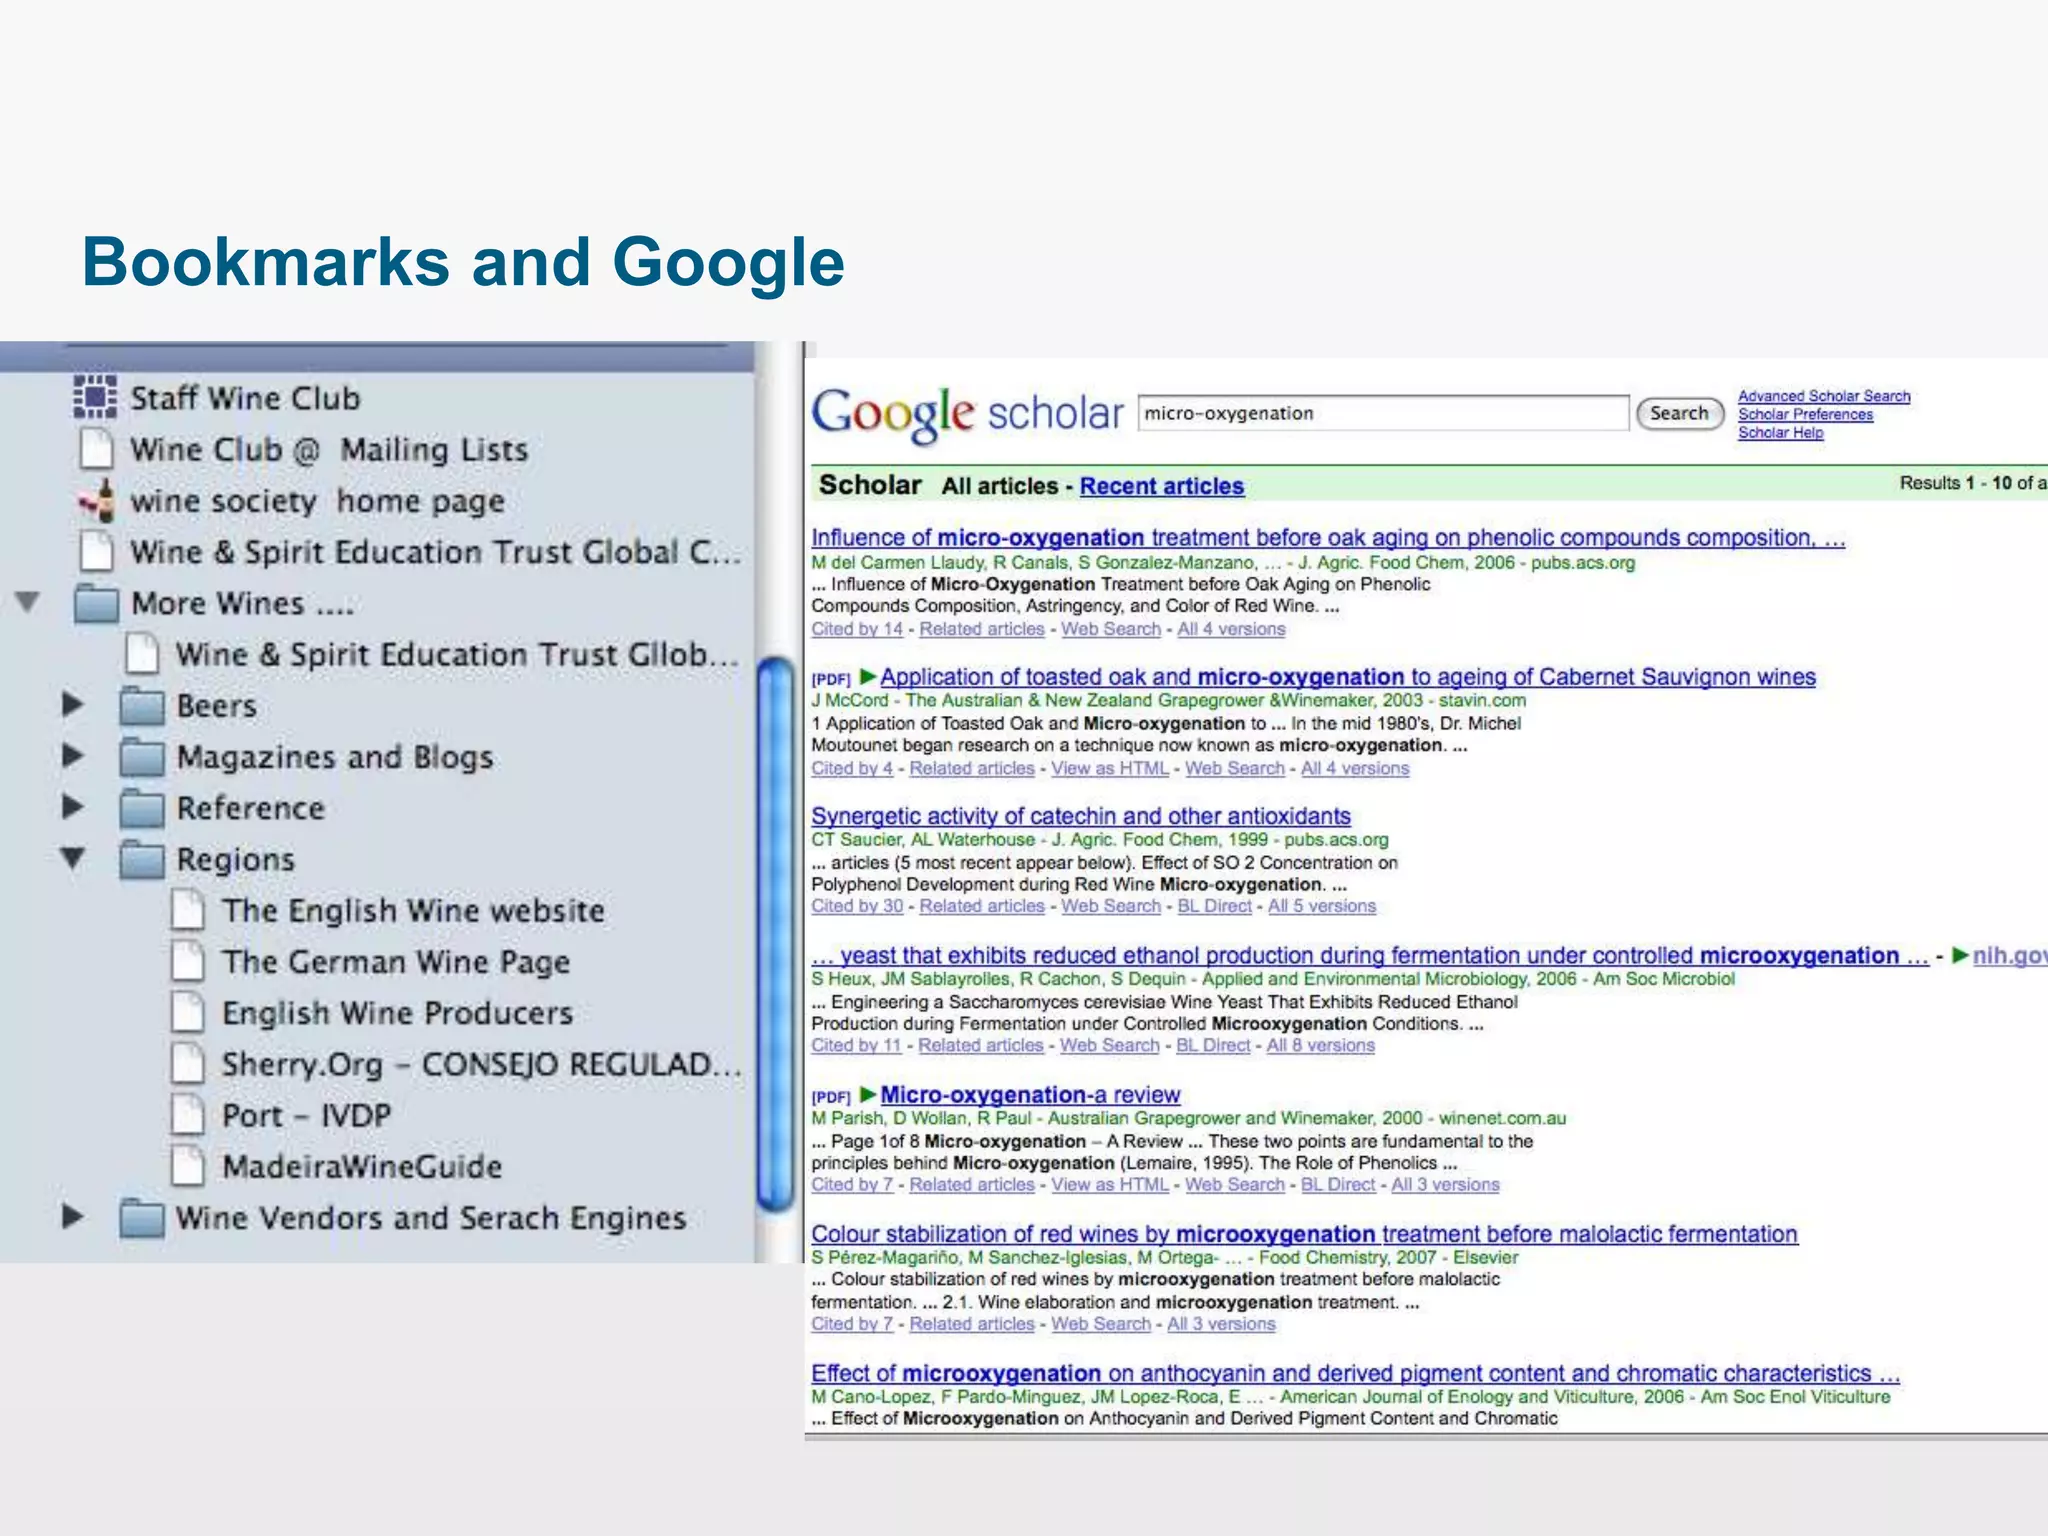The width and height of the screenshot is (2048, 1536).
Task: Click the More Wines folder icon
Action: (97, 603)
